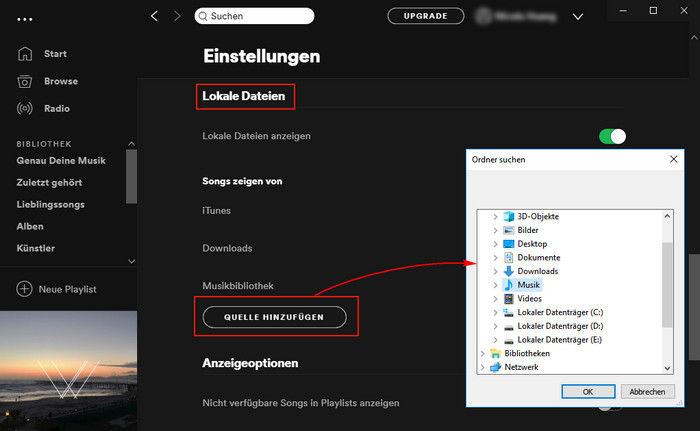Open Künstler in library
700x431 pixels.
36,248
